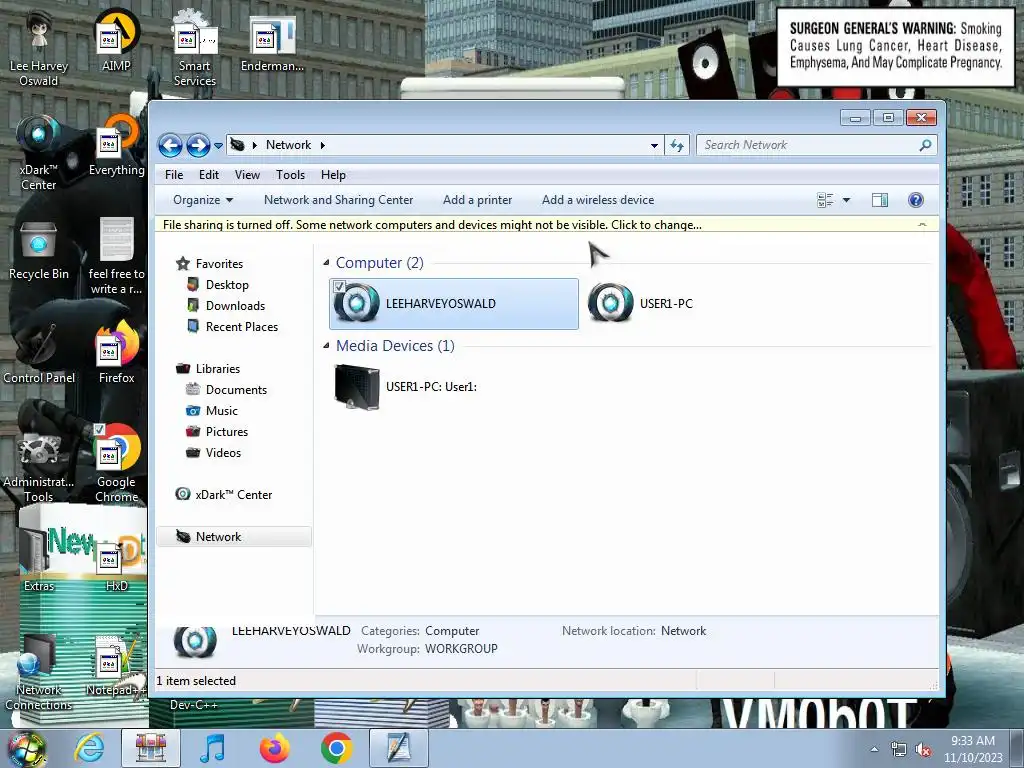
Task: Open the View menu
Action: click(248, 175)
